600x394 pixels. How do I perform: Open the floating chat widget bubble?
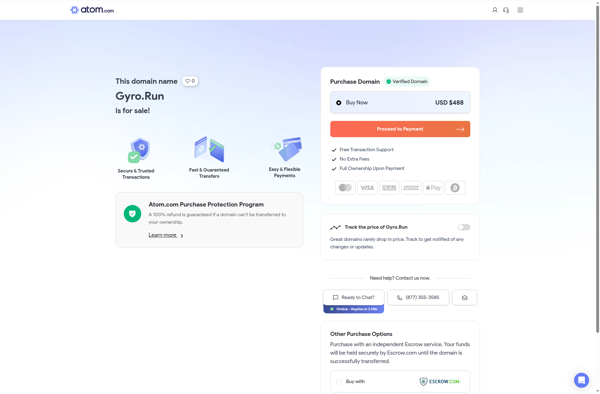pos(581,380)
